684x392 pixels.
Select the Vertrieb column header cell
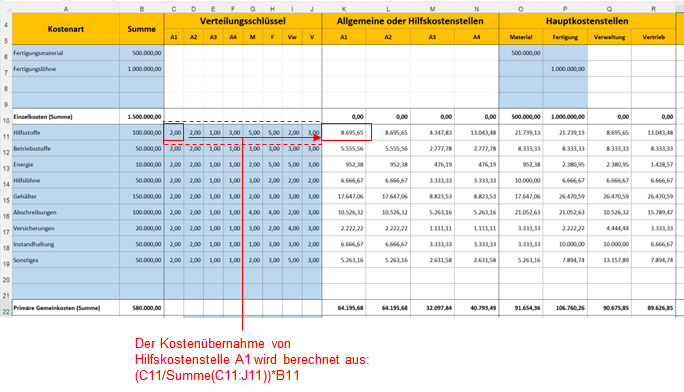(653, 37)
